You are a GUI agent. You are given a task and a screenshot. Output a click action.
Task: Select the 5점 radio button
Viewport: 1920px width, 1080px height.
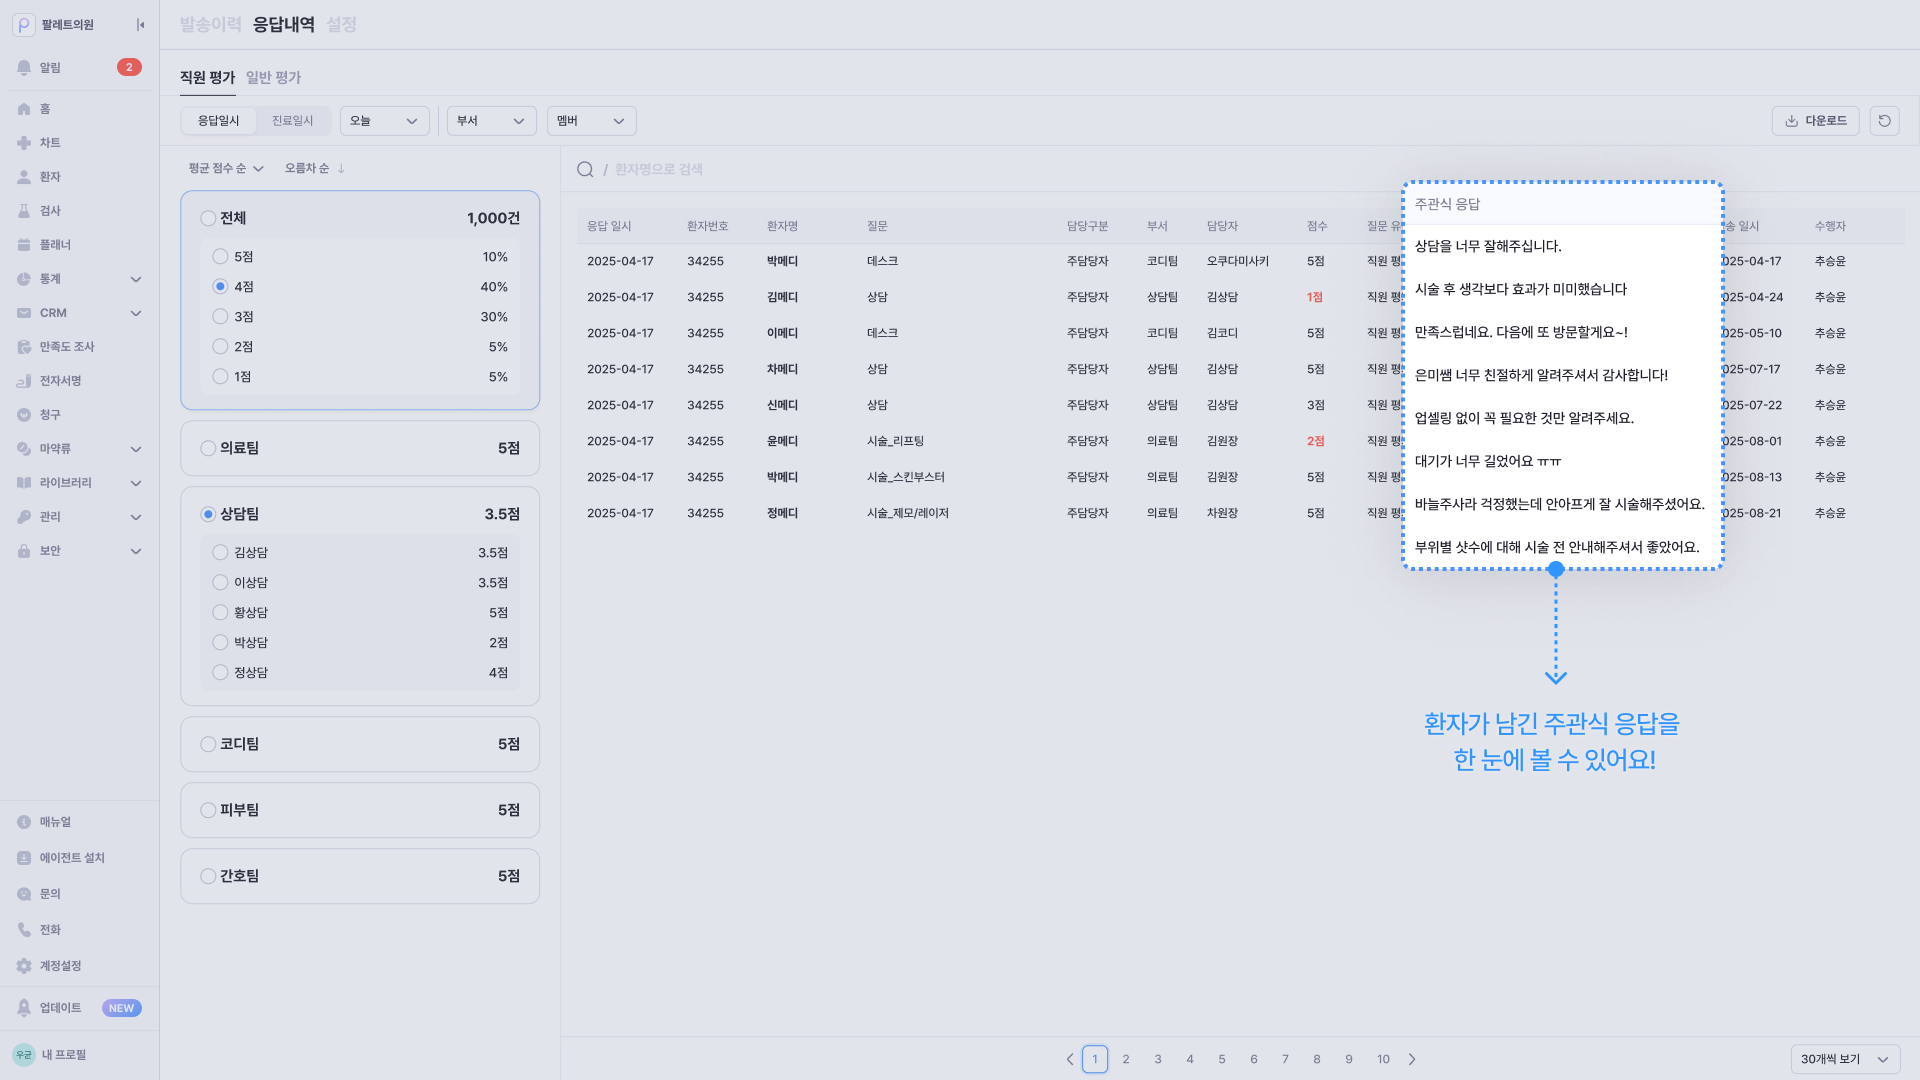(220, 257)
